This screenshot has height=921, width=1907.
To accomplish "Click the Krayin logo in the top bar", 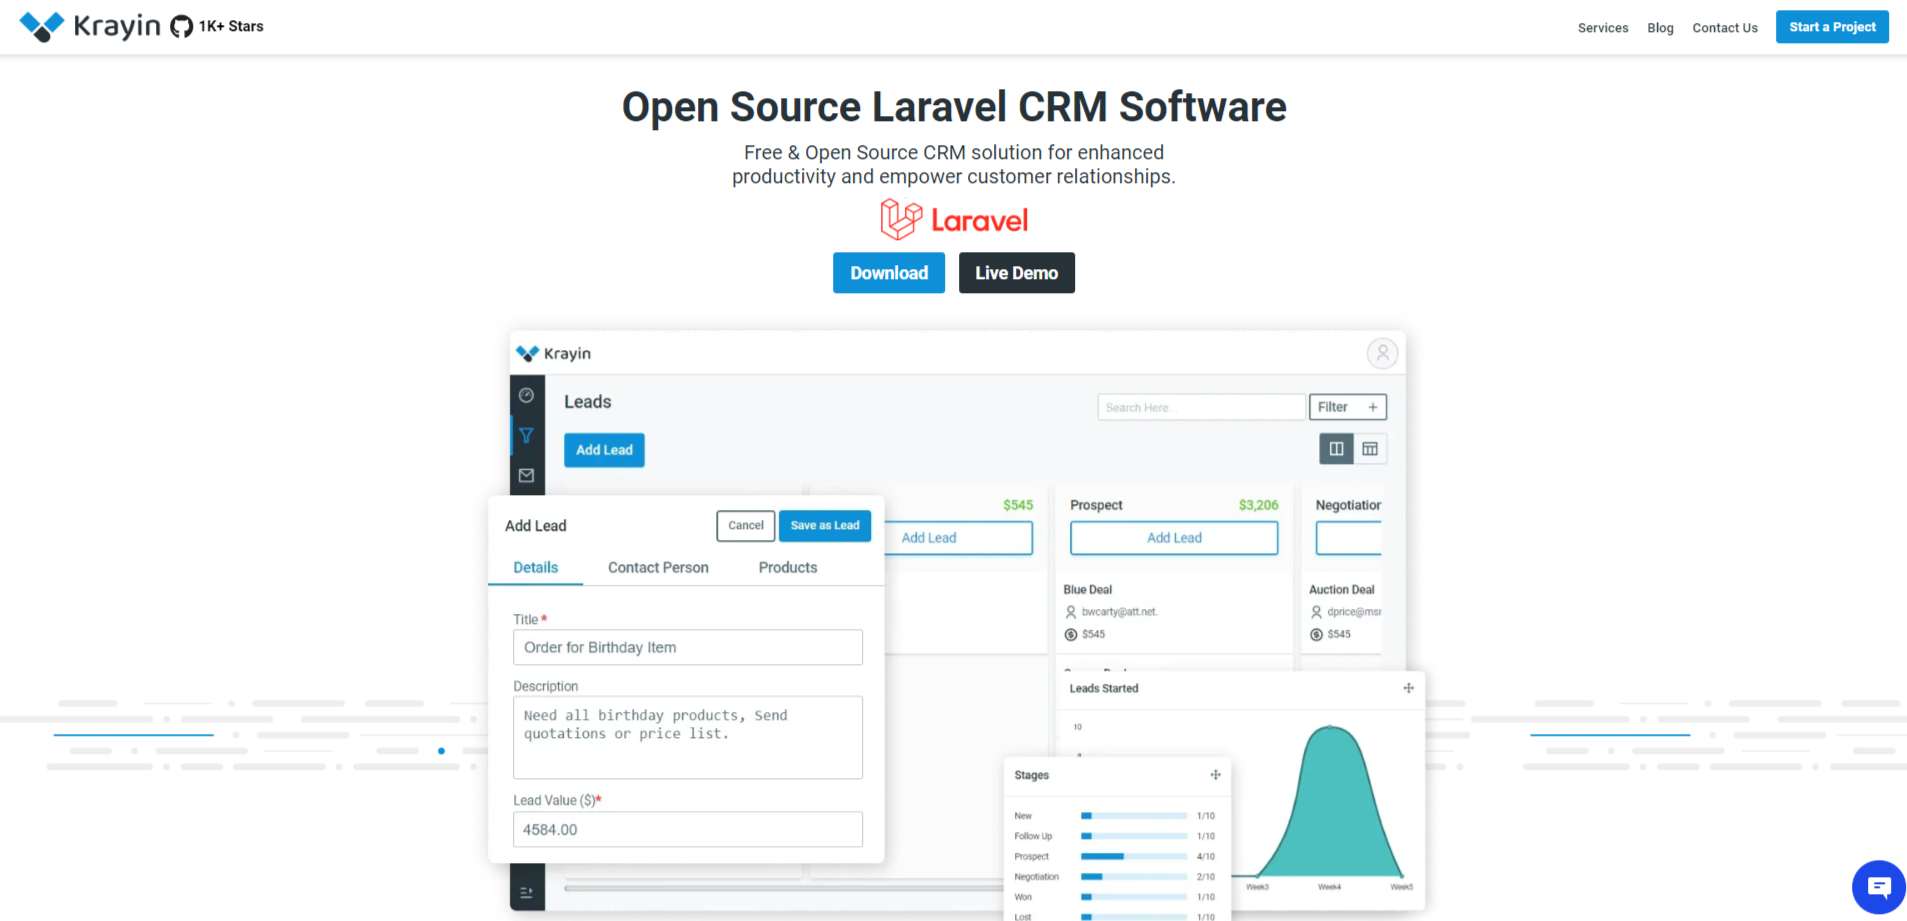I will pyautogui.click(x=92, y=26).
